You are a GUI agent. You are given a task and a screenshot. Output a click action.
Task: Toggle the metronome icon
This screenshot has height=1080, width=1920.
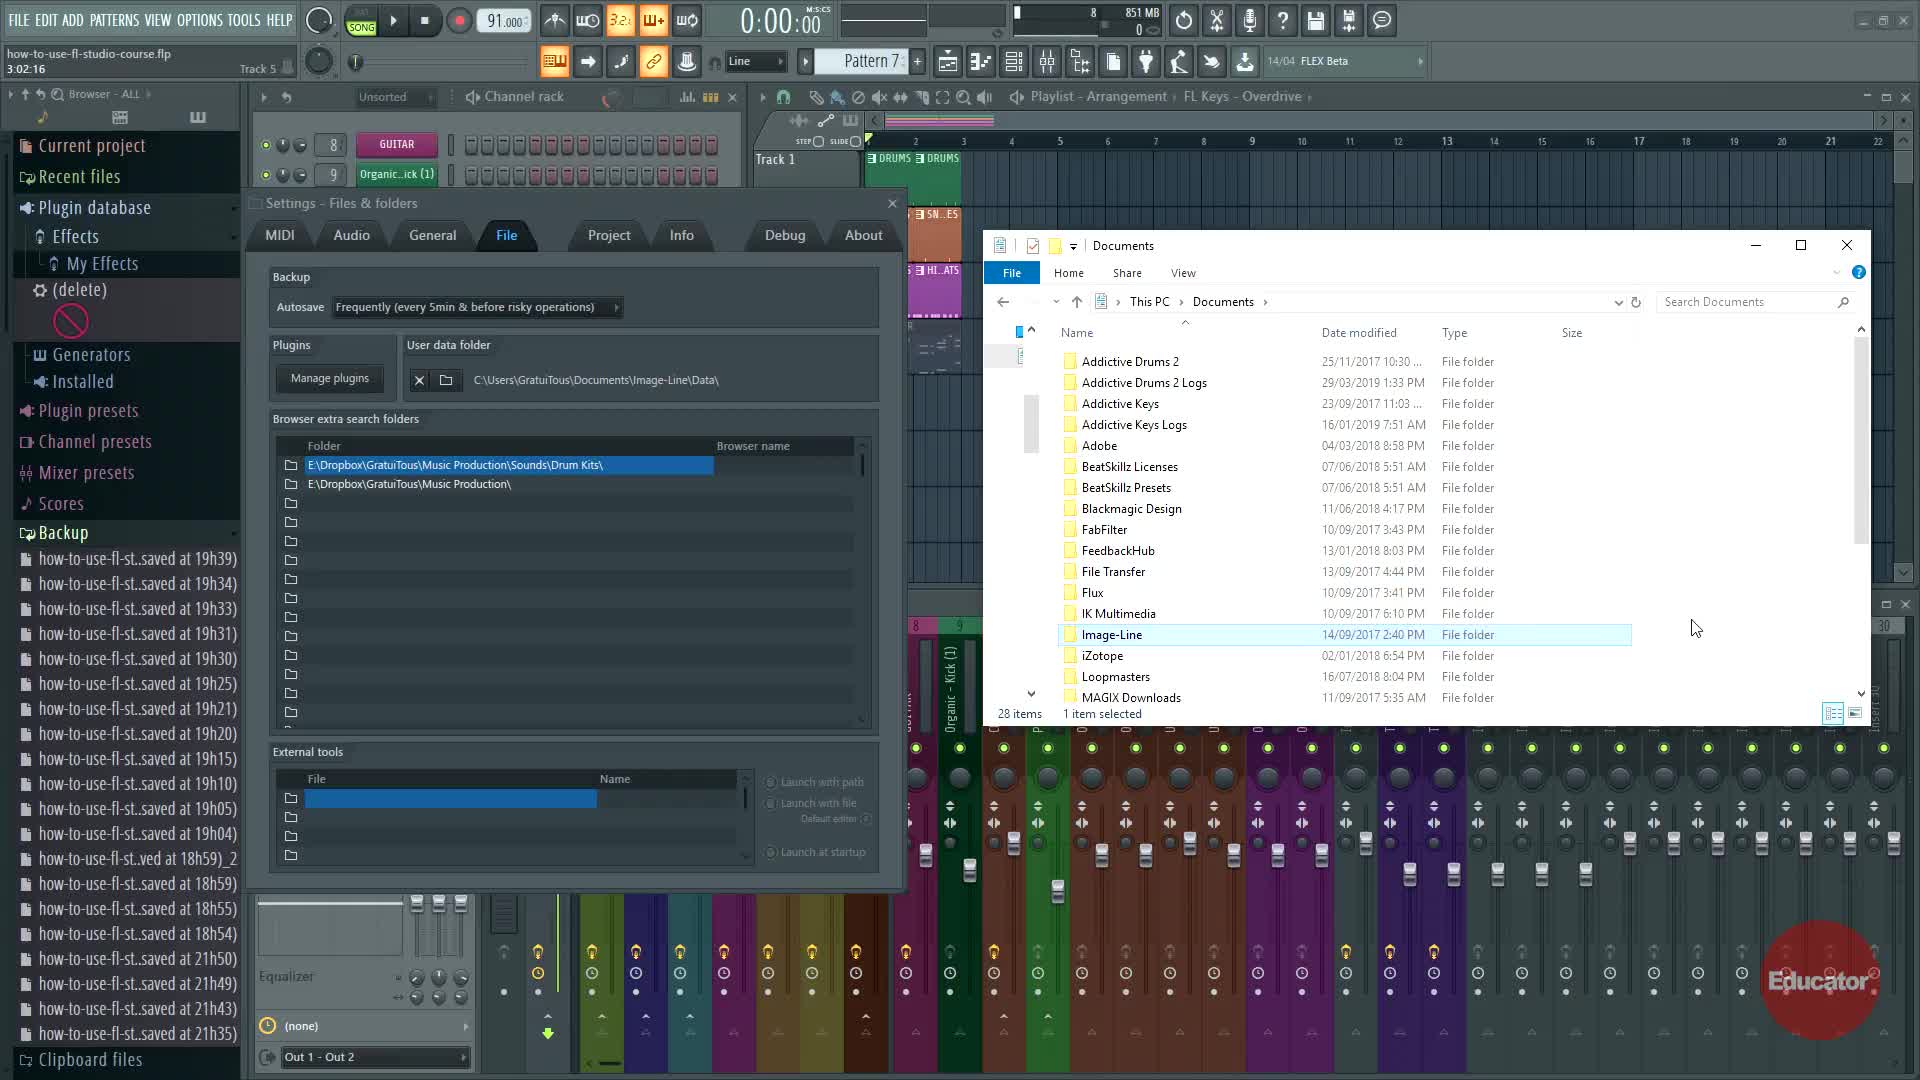pos(555,20)
